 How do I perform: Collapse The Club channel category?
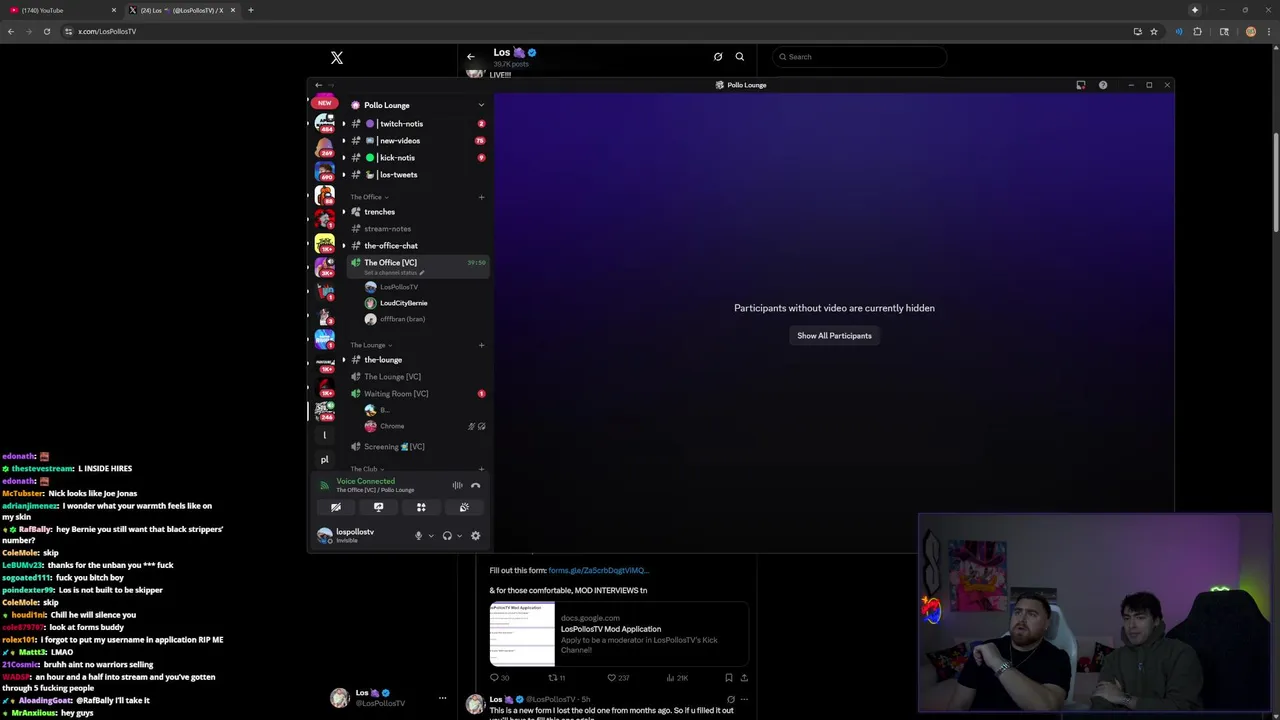coord(367,469)
